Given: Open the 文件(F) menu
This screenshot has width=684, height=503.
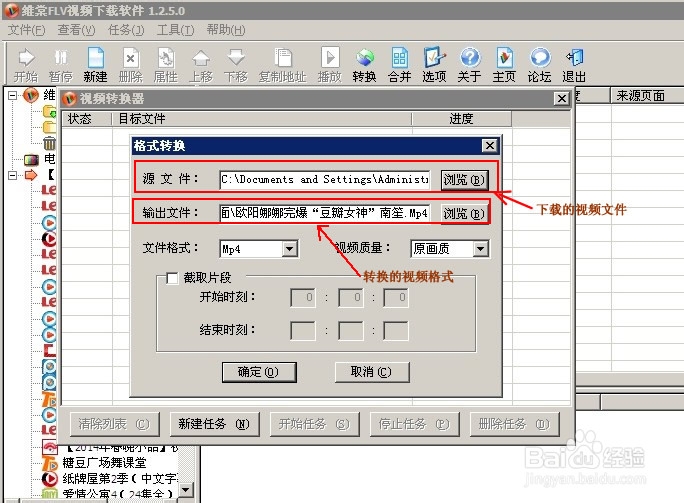Looking at the screenshot, I should (26, 30).
